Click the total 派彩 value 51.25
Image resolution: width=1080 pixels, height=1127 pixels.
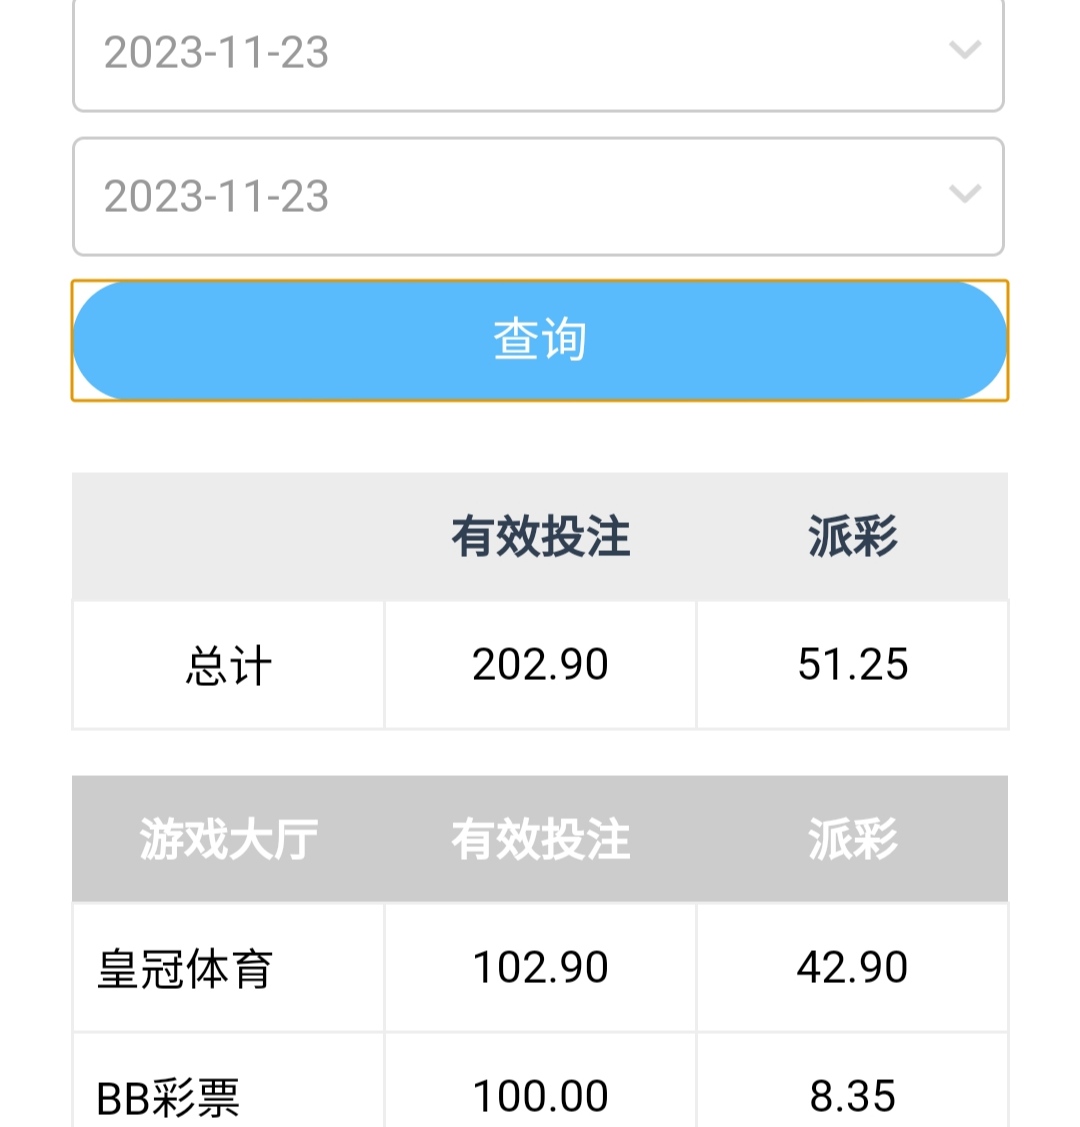[853, 665]
